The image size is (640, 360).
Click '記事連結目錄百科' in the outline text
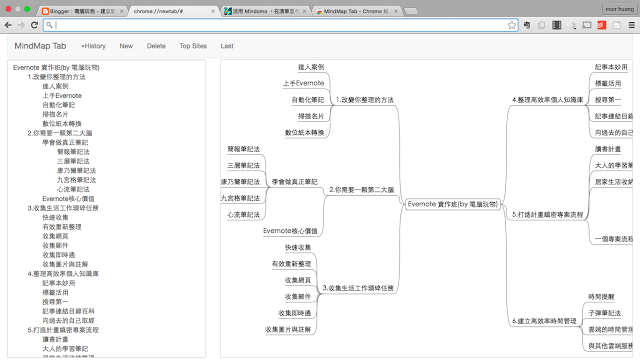tap(69, 312)
